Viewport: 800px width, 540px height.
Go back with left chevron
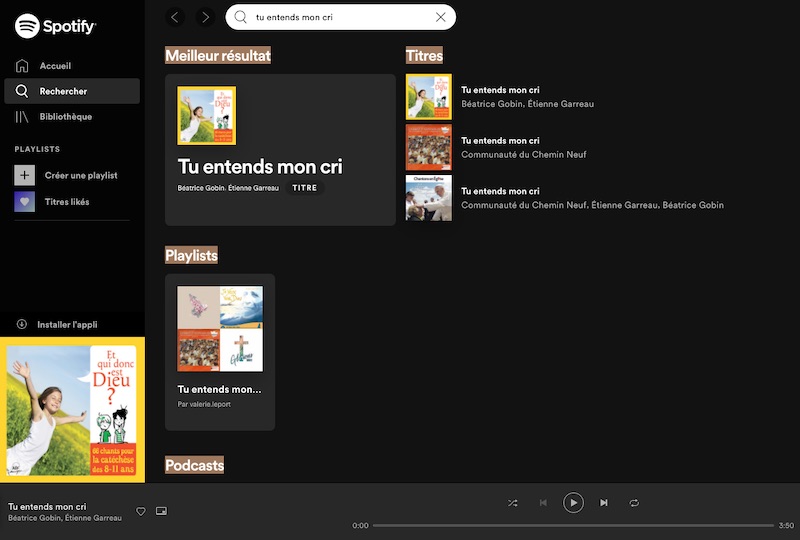coord(175,17)
